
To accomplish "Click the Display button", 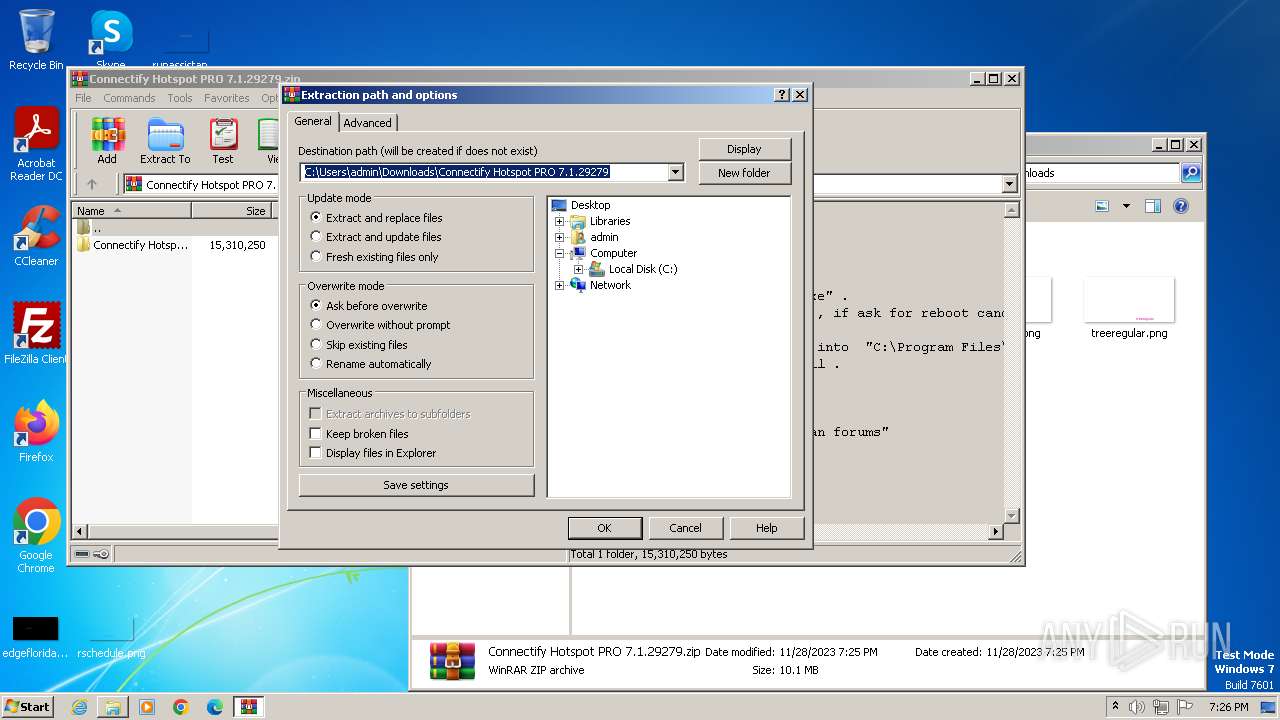I will [744, 149].
